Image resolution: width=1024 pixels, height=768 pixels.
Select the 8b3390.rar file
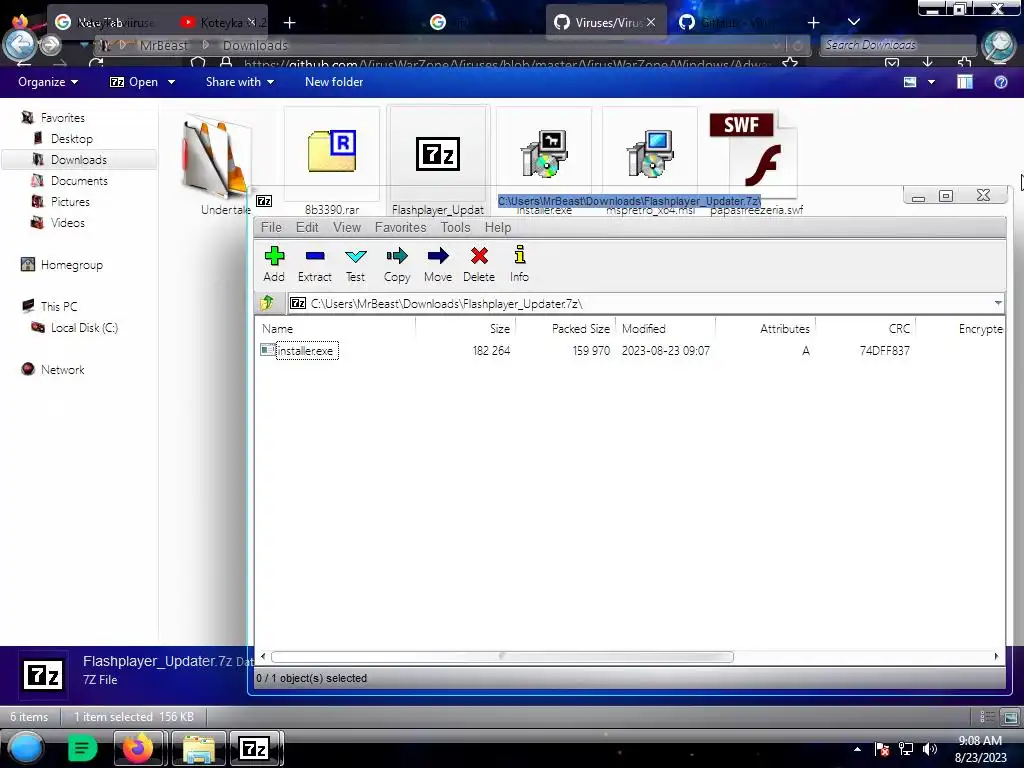click(x=332, y=162)
